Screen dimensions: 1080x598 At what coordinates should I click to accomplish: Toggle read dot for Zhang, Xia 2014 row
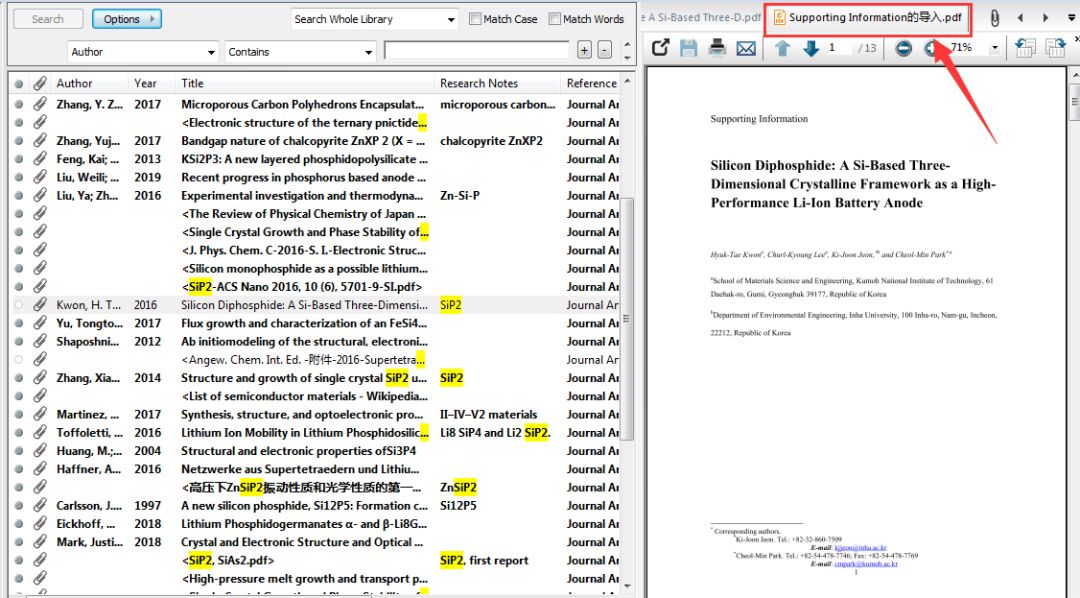(x=19, y=378)
